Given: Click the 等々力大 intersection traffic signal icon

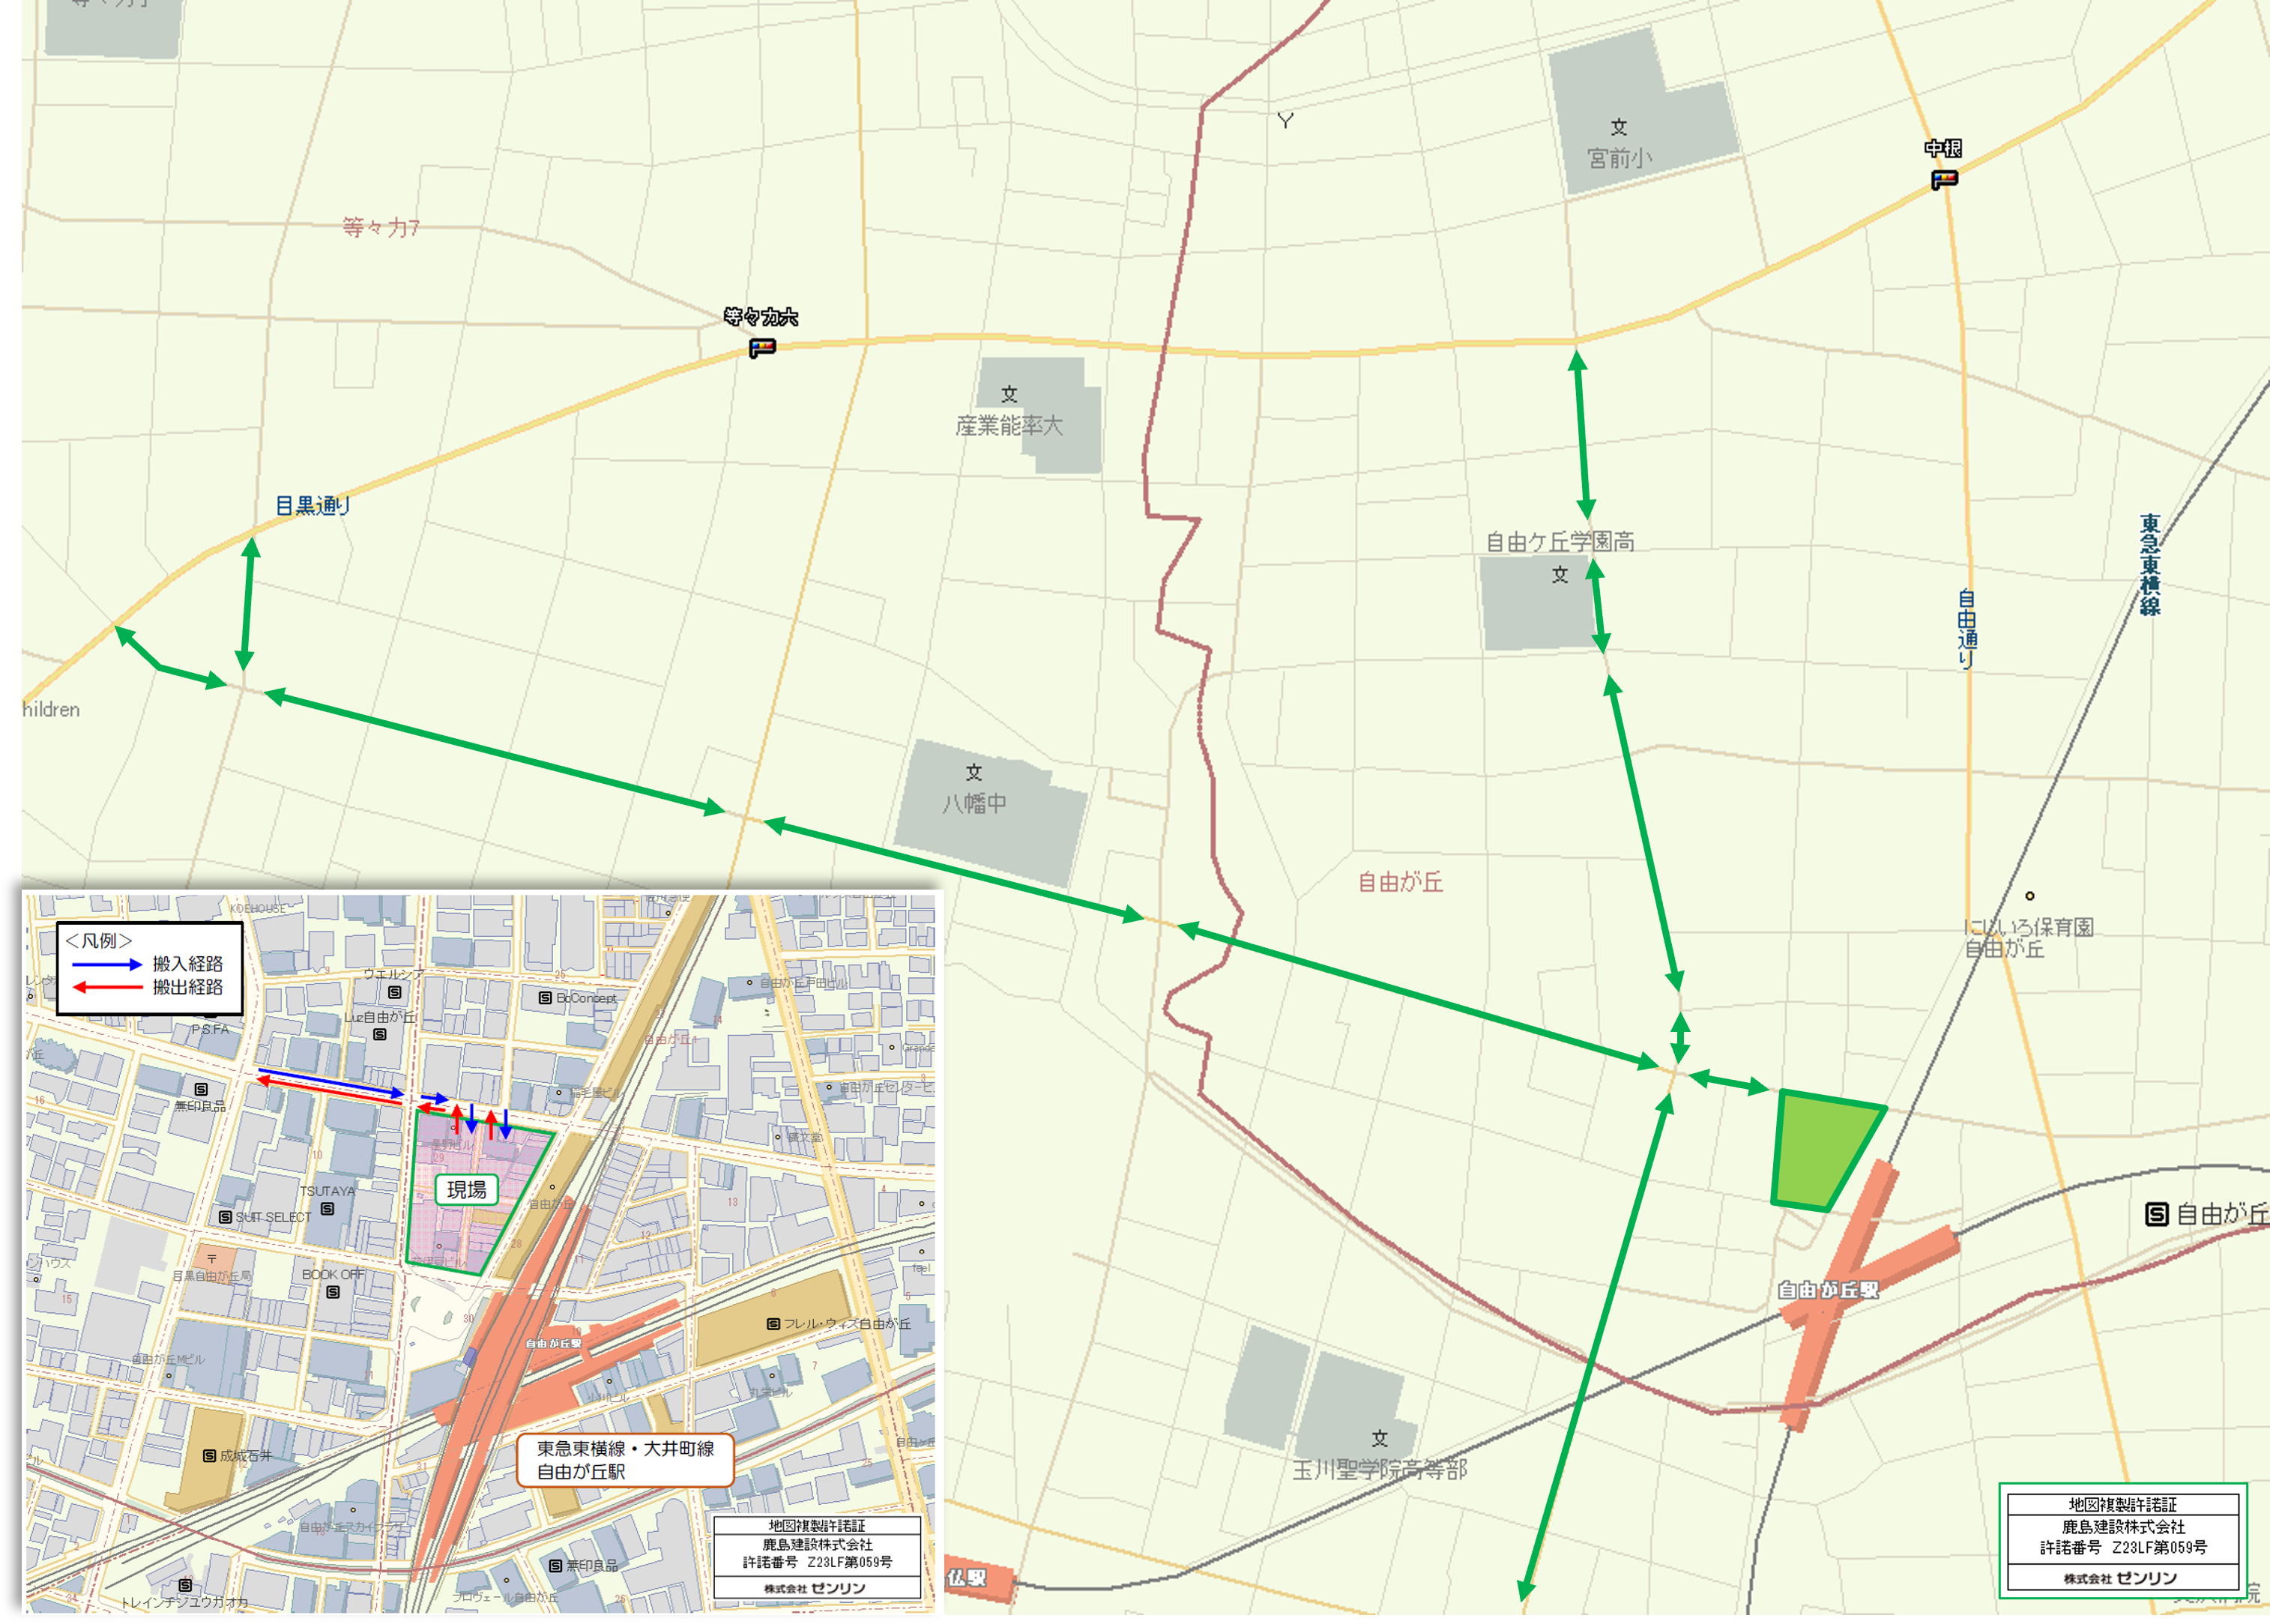Looking at the screenshot, I should pos(762,348).
